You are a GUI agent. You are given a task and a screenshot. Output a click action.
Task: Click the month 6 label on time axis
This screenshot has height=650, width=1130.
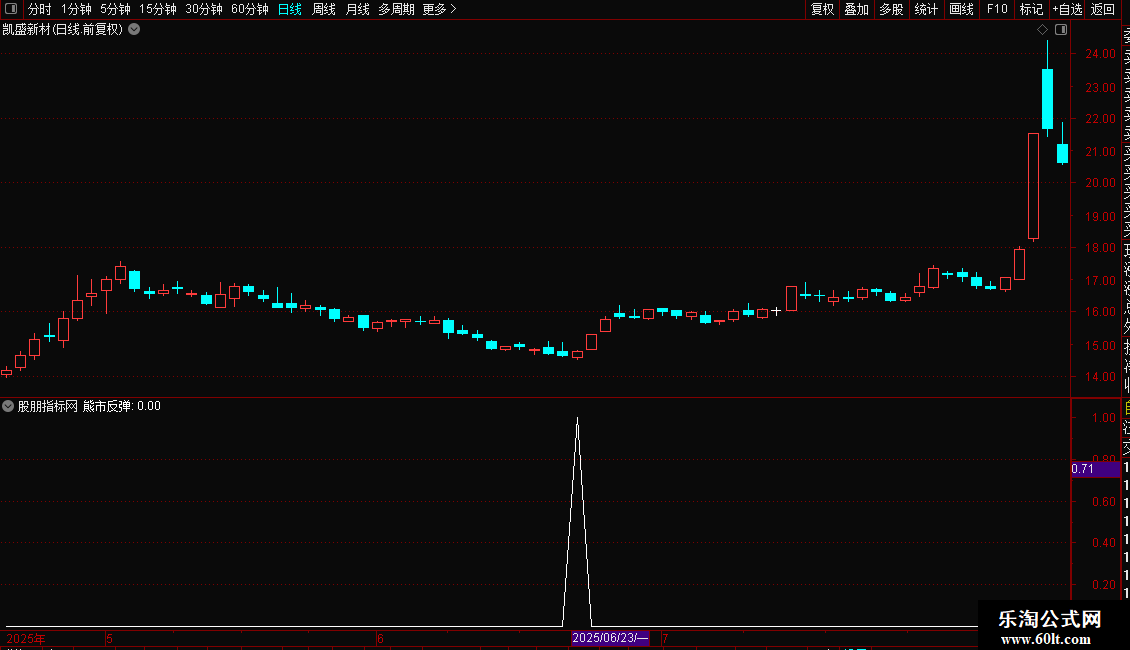[381, 638]
